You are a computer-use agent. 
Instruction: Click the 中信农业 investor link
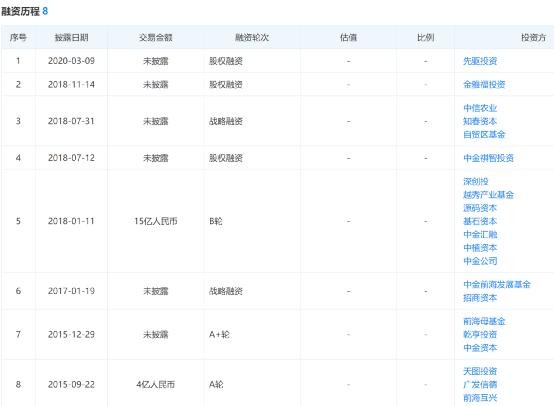point(480,108)
